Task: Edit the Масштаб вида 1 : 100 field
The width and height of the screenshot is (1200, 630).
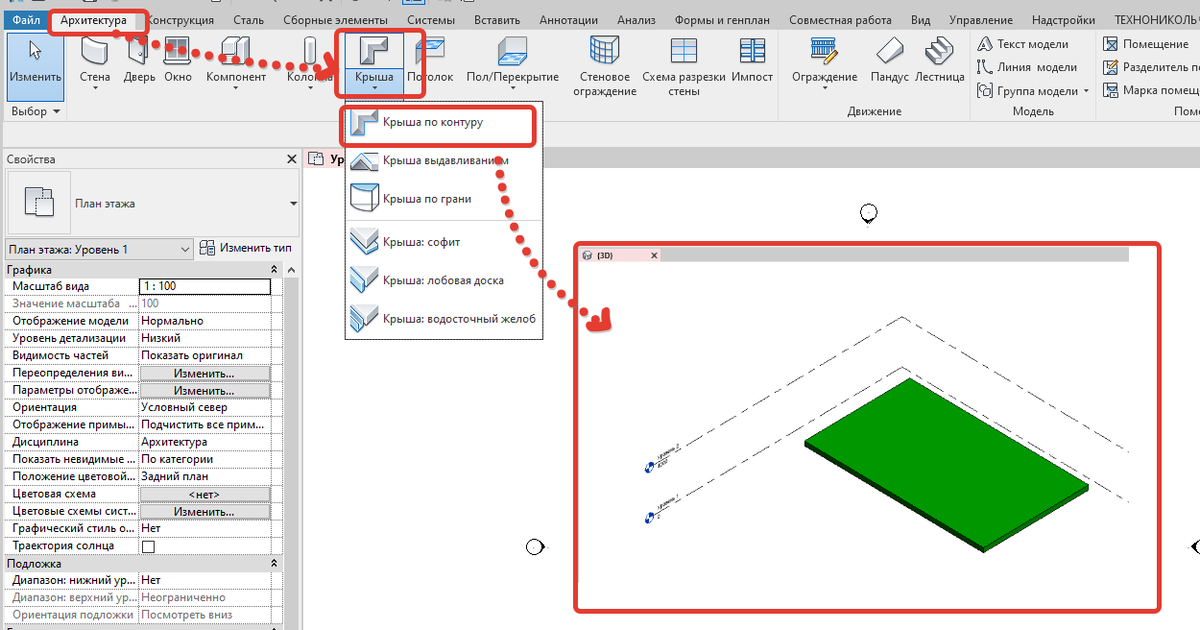Action: click(x=204, y=286)
